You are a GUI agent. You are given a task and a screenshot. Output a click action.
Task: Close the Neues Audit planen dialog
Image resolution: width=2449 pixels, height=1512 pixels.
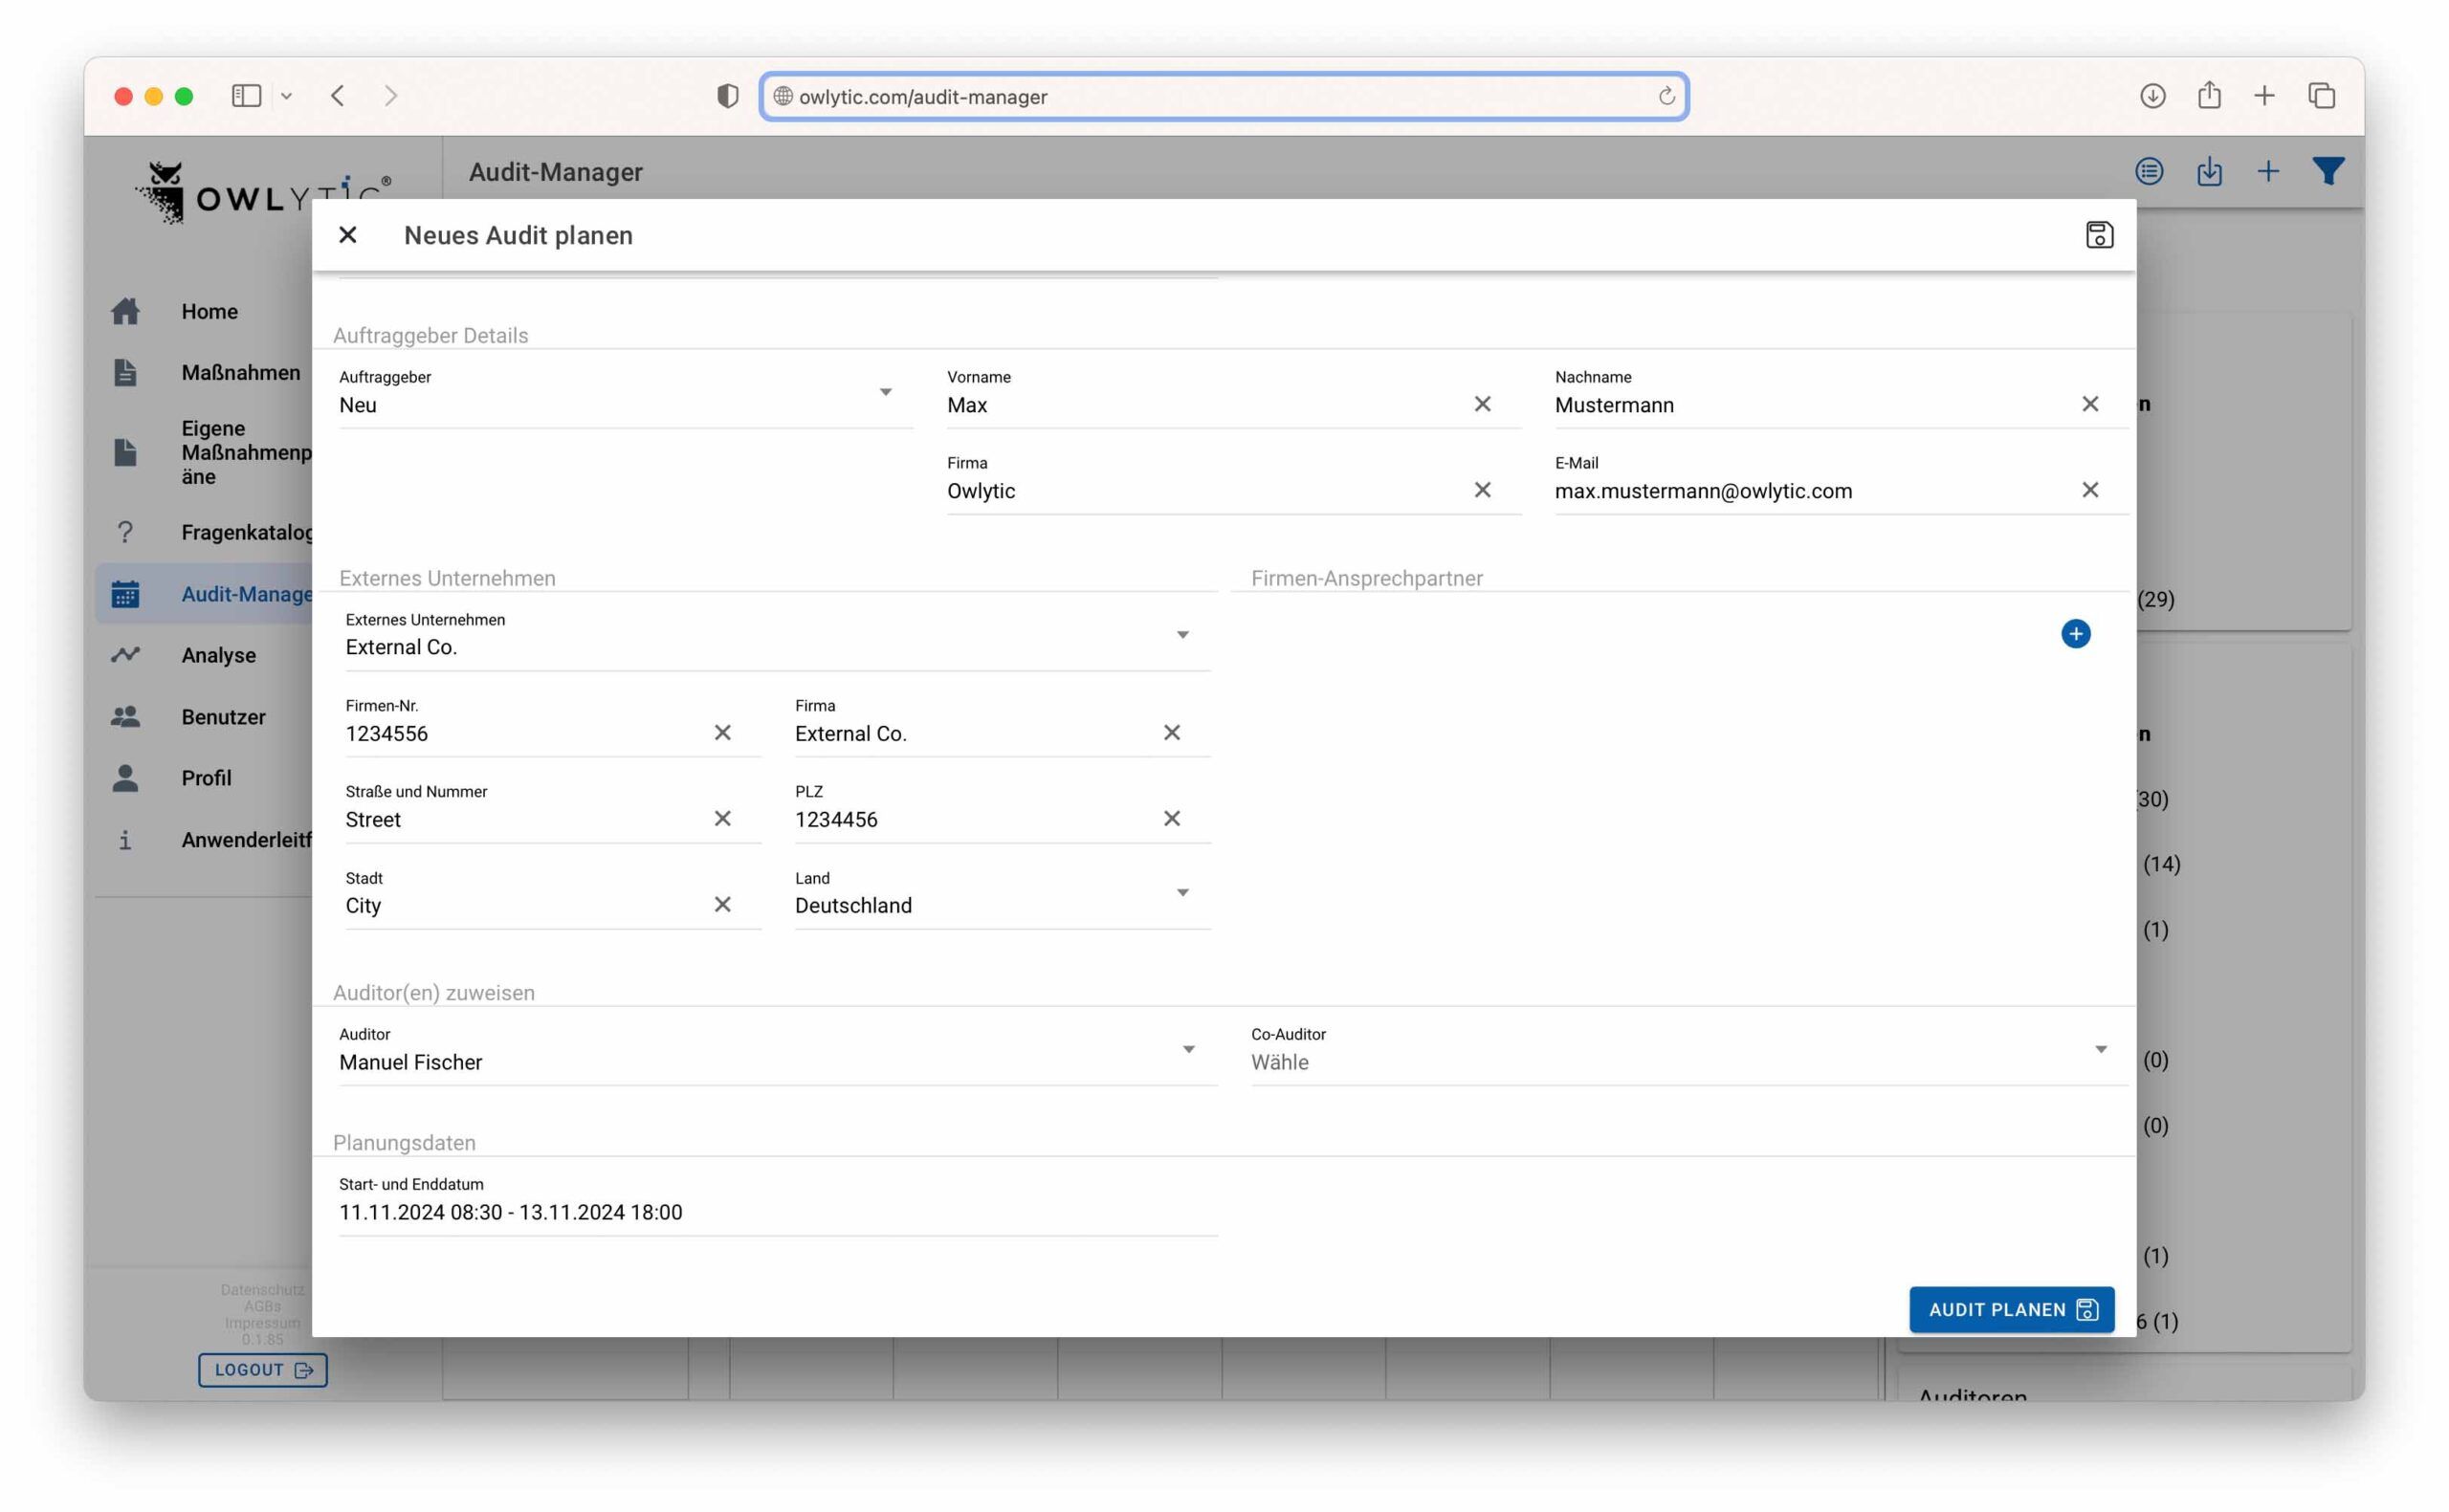point(348,235)
